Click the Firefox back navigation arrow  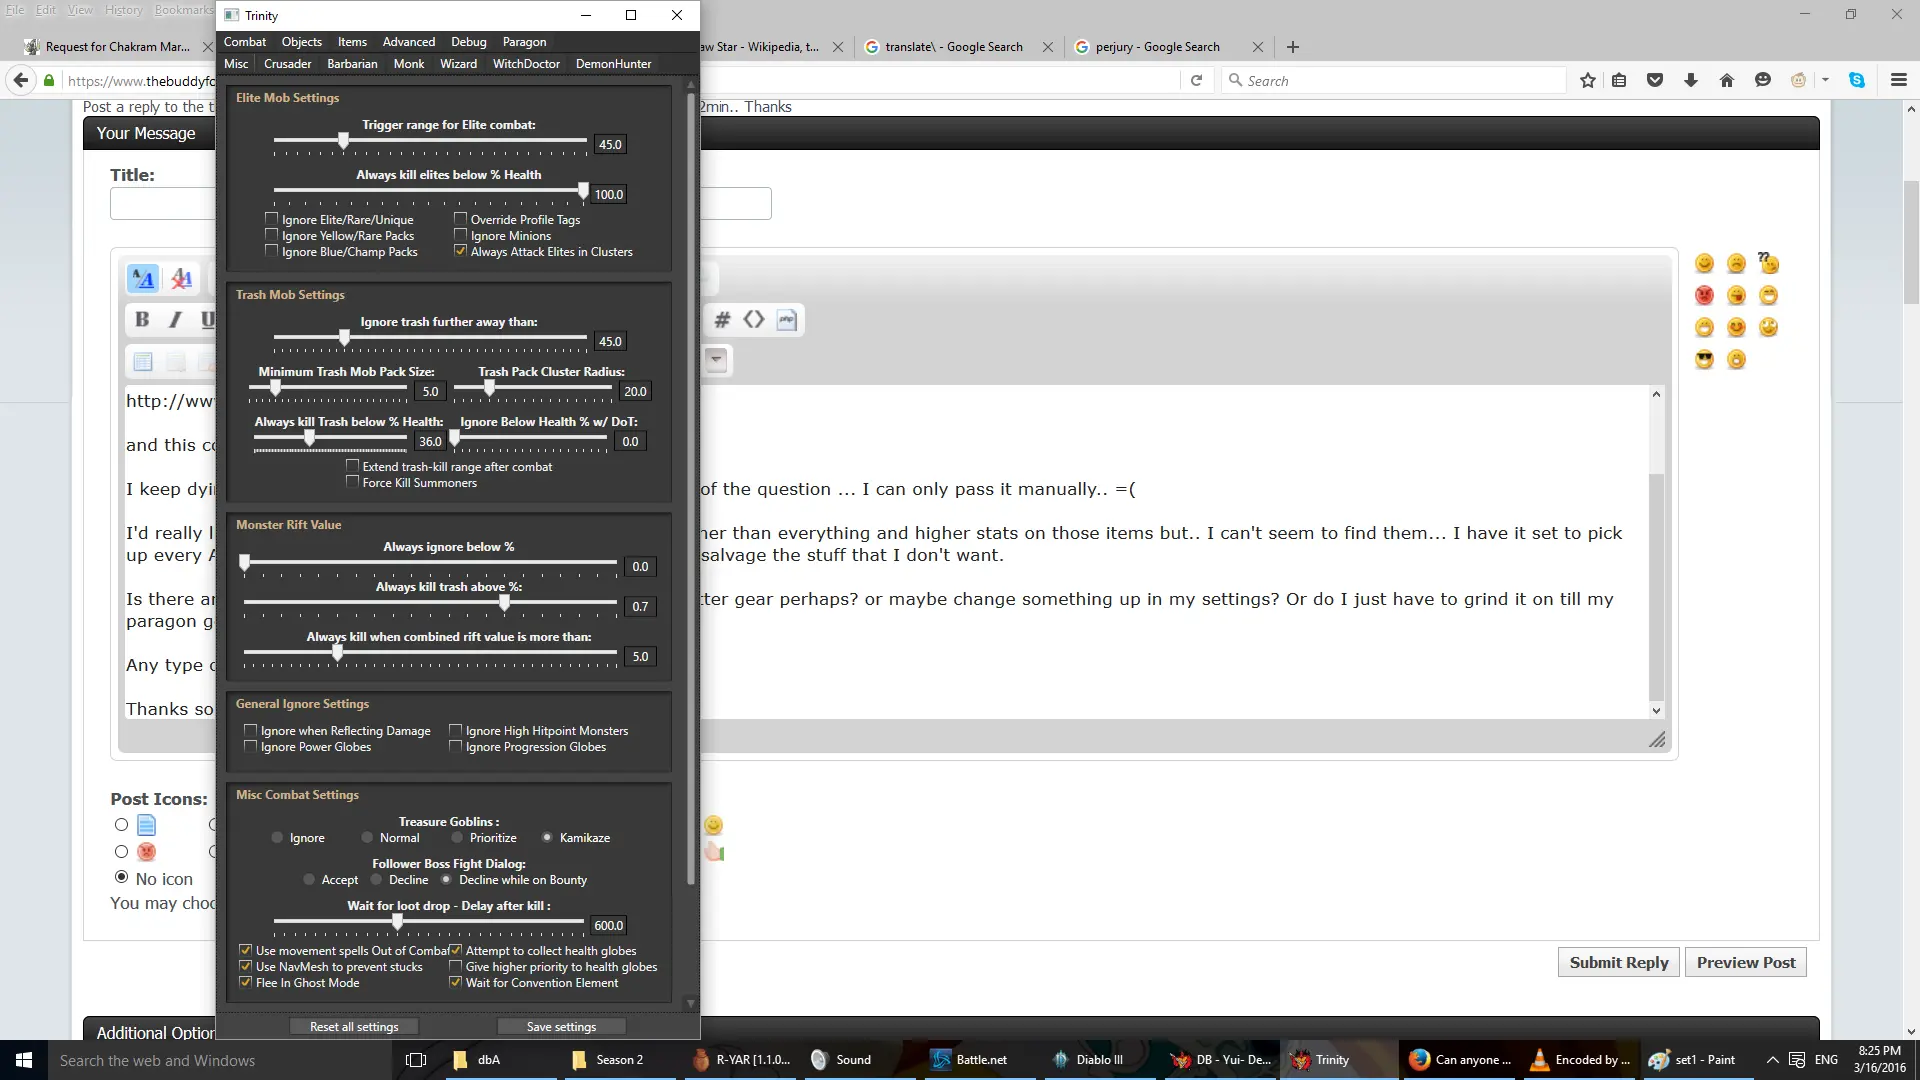click(x=21, y=81)
